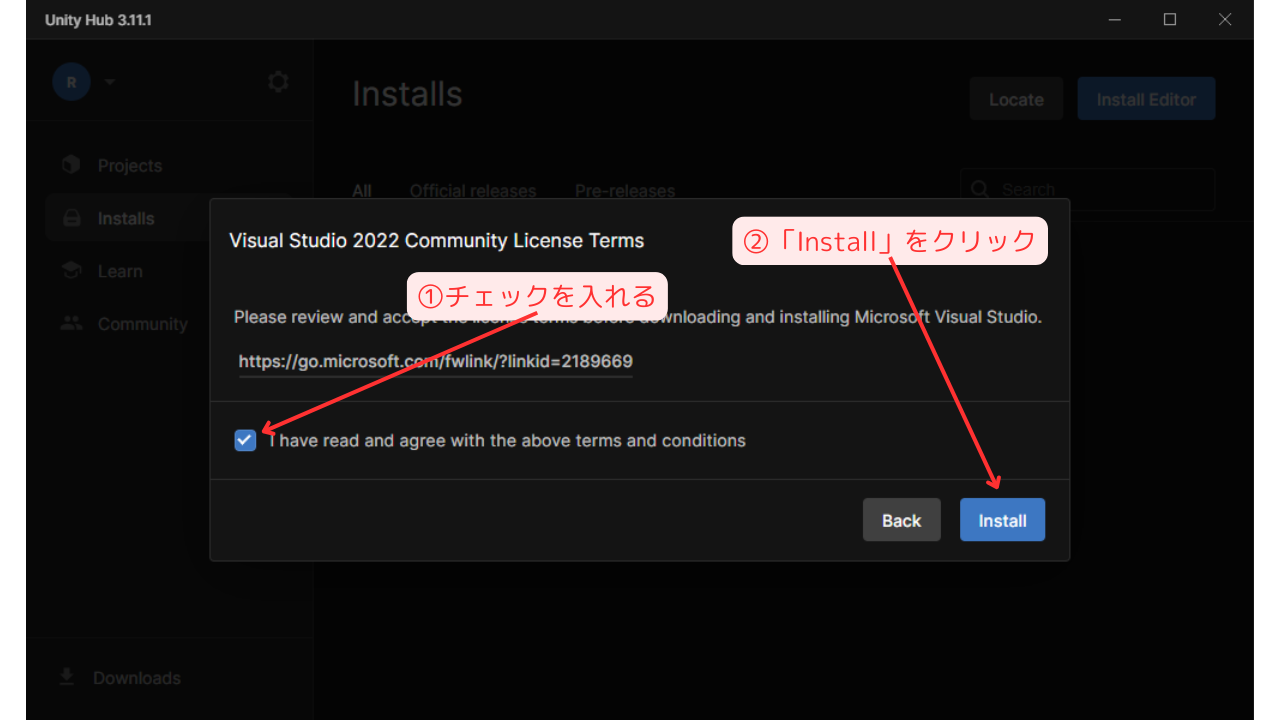The image size is (1280, 720).
Task: Open the Microsoft license terms link
Action: point(437,361)
